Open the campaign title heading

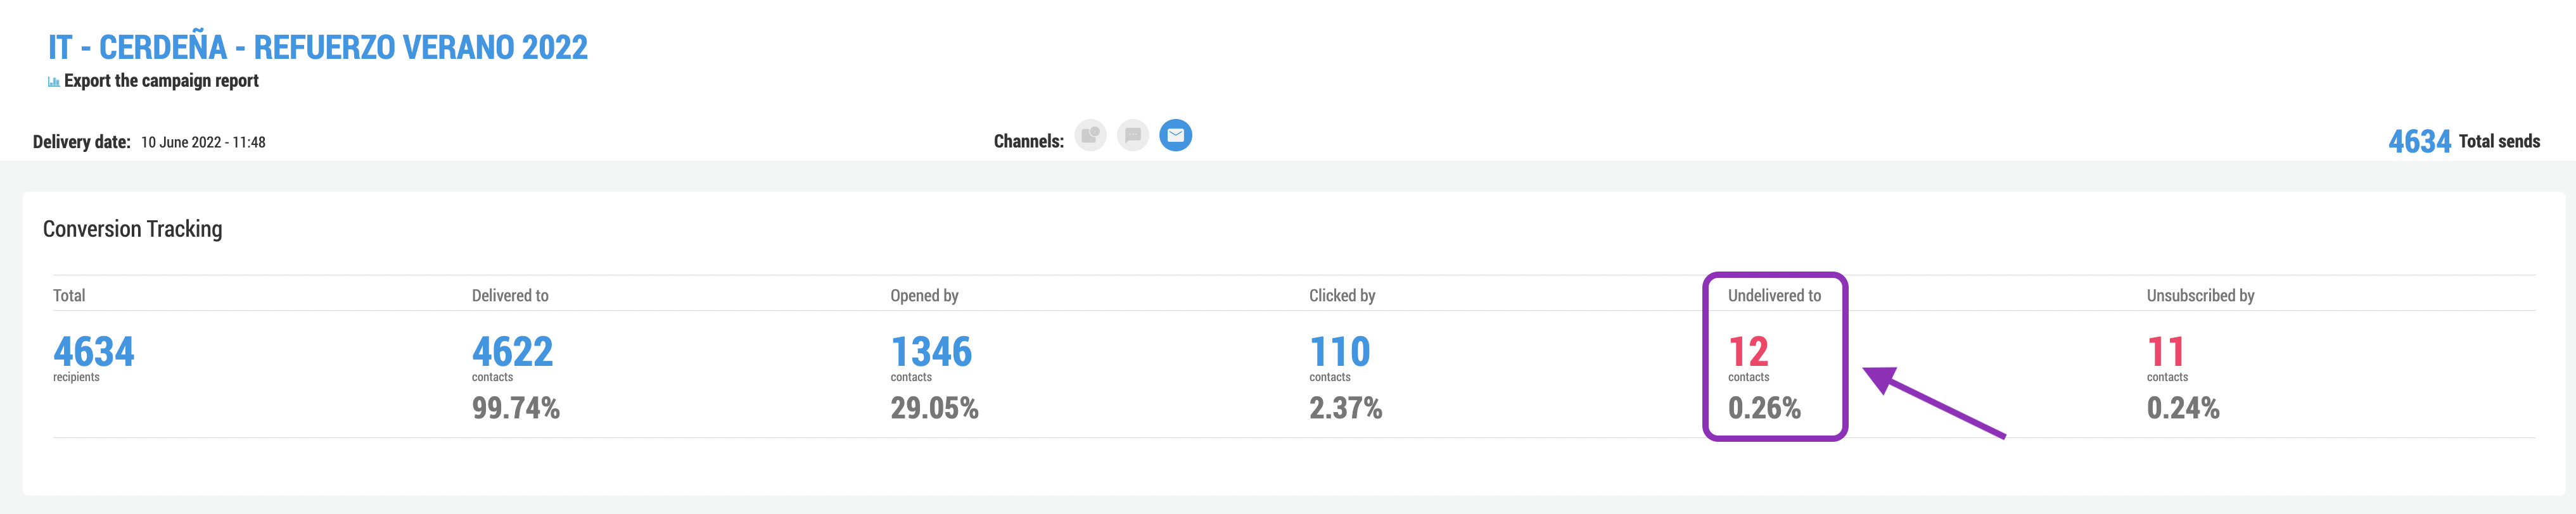pyautogui.click(x=318, y=47)
